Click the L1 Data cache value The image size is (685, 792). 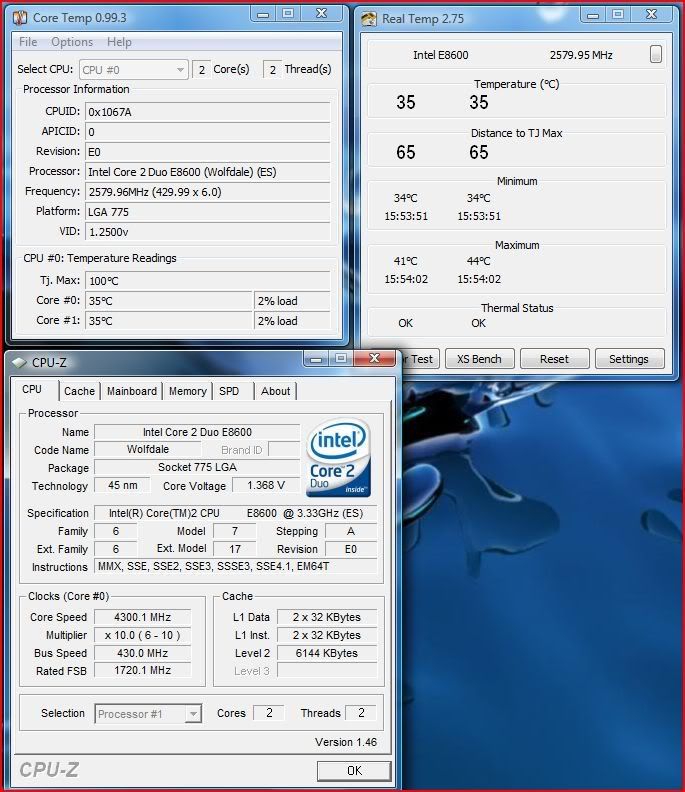click(x=327, y=617)
